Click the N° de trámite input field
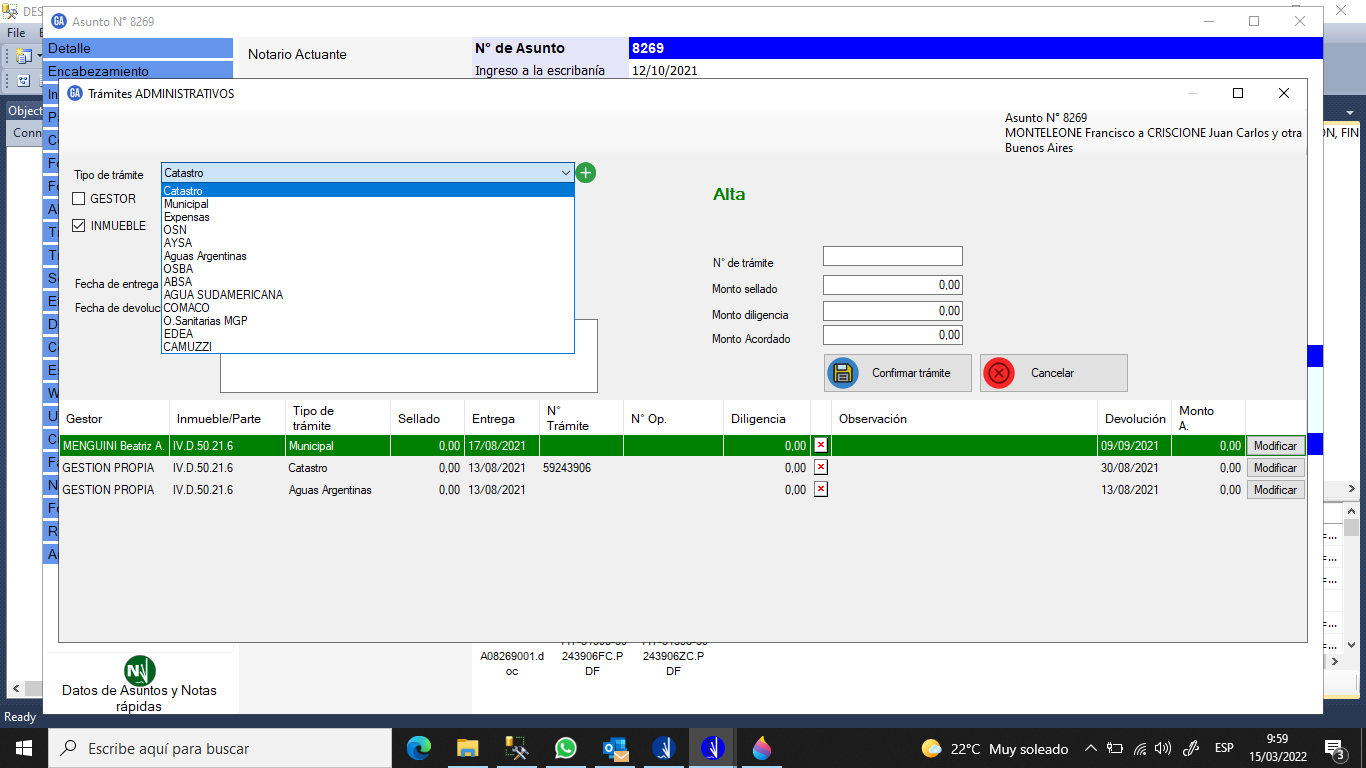The height and width of the screenshot is (768, 1366). (x=892, y=256)
